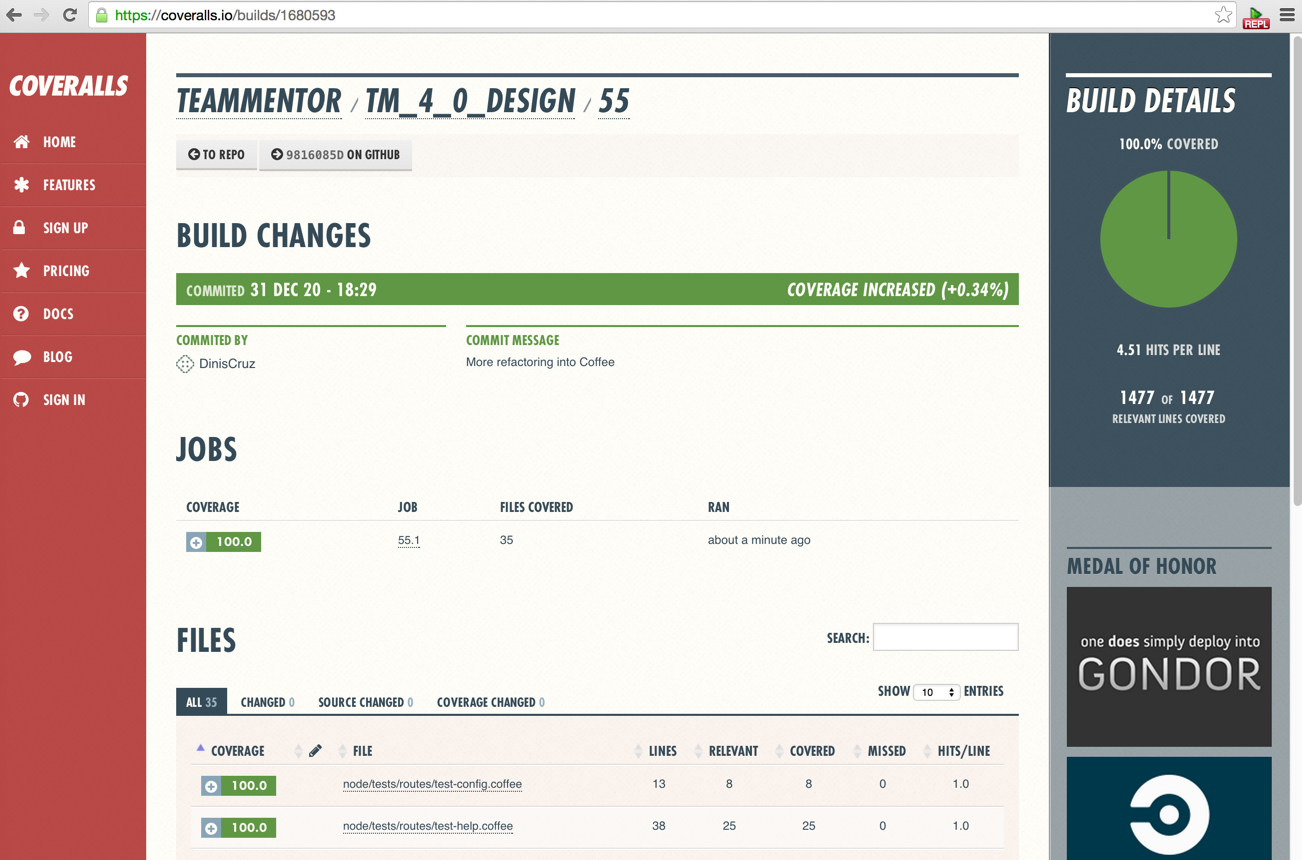Click the browser address bar URL

(x=225, y=15)
